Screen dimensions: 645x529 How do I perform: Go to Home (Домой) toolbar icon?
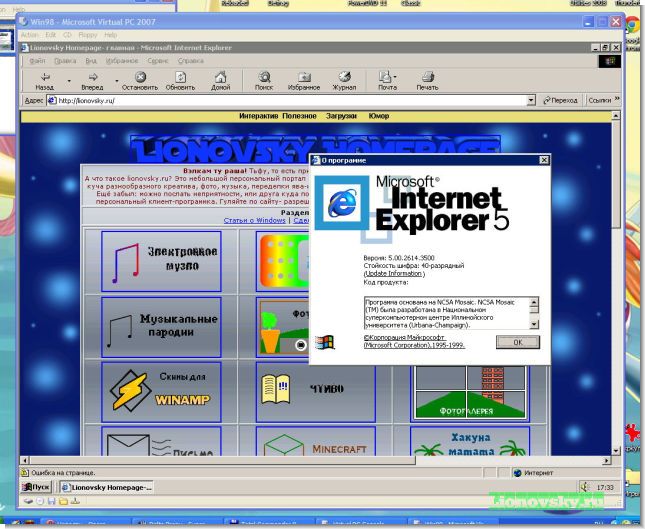coord(221,80)
